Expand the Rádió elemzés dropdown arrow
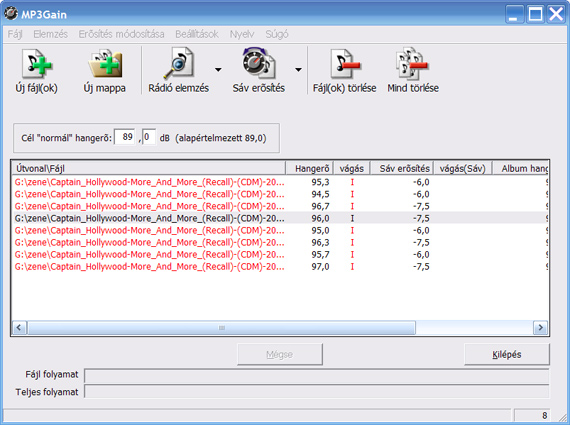Viewport: 570px width, 425px height. (218, 69)
